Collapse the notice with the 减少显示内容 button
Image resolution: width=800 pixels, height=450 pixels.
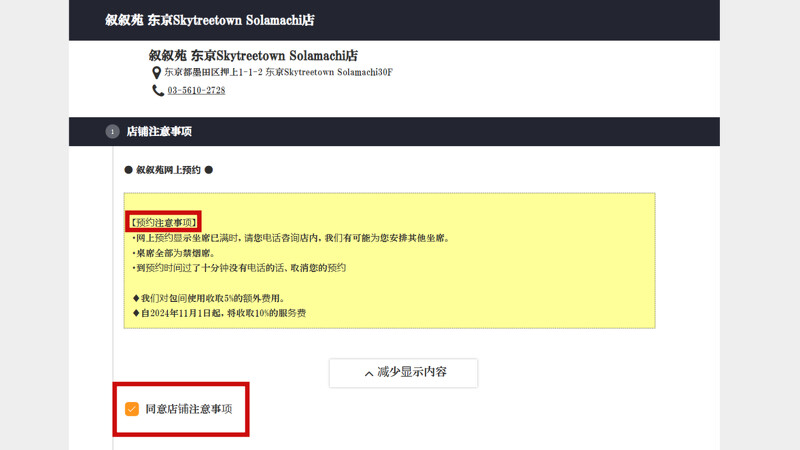(x=403, y=373)
